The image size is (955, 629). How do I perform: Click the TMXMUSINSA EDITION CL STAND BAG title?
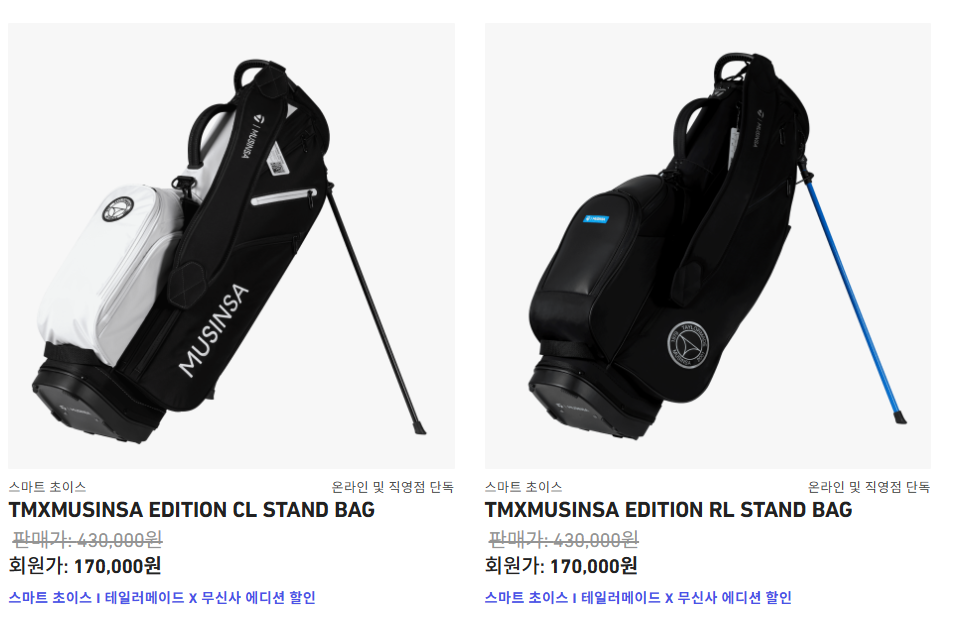tap(192, 510)
